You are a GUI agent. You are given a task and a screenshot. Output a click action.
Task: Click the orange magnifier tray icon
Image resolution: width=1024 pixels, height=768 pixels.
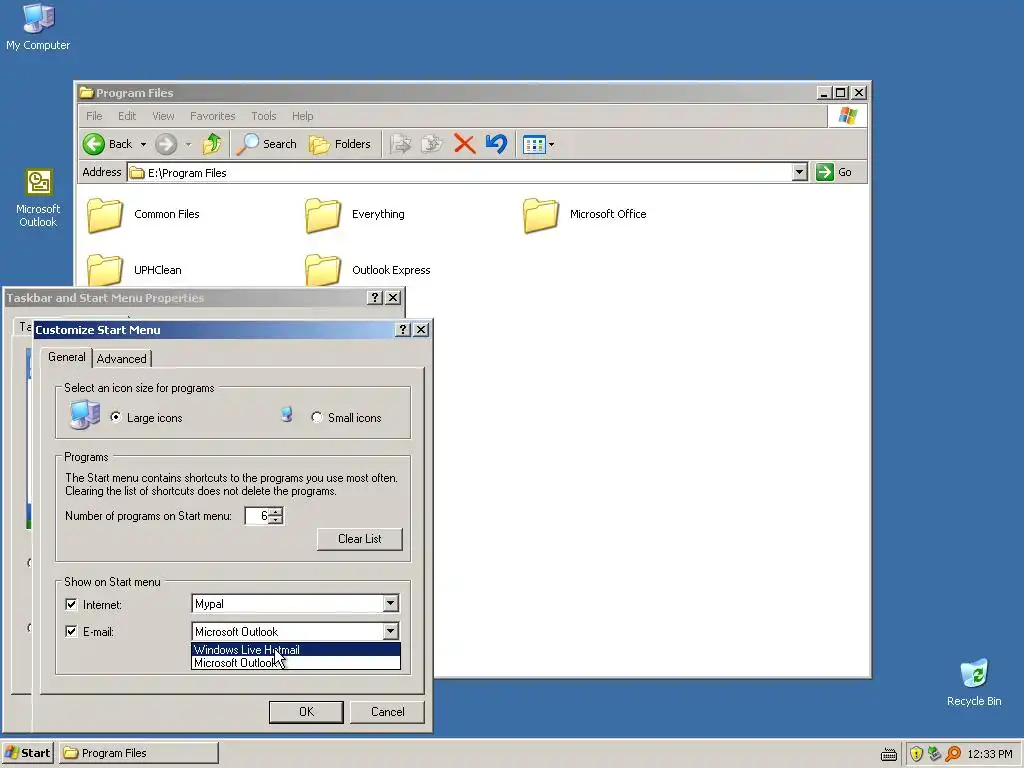click(953, 754)
